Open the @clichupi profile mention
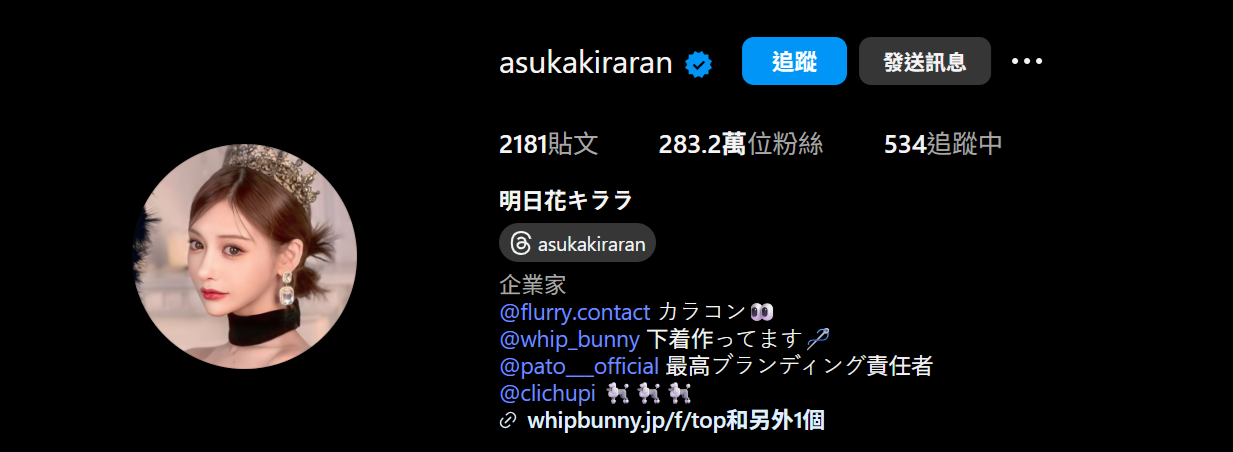The height and width of the screenshot is (452, 1233). (x=547, y=393)
